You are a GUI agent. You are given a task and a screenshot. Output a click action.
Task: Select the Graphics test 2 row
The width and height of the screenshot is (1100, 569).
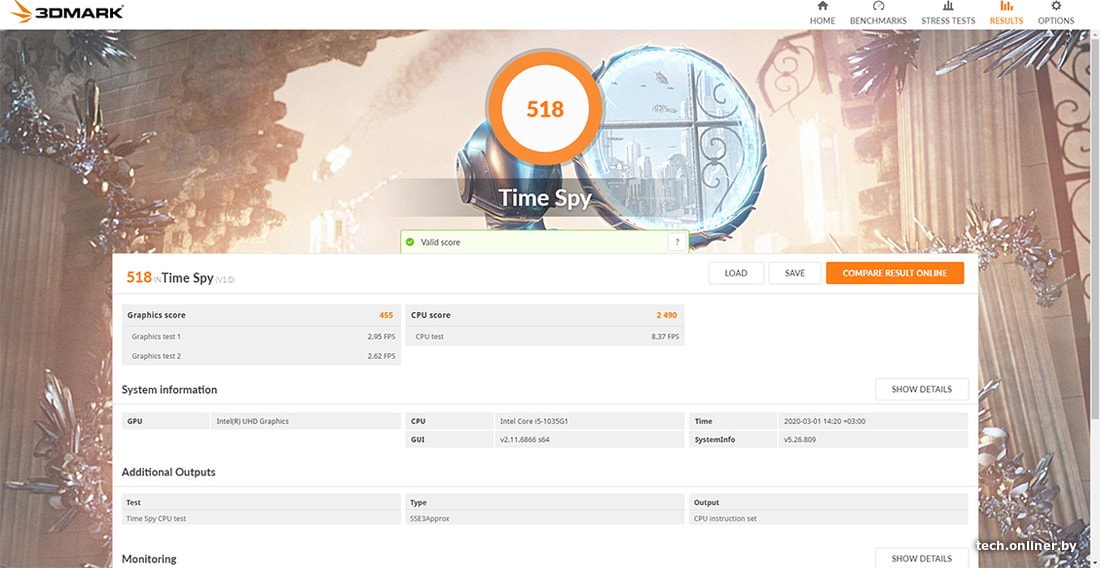click(261, 356)
